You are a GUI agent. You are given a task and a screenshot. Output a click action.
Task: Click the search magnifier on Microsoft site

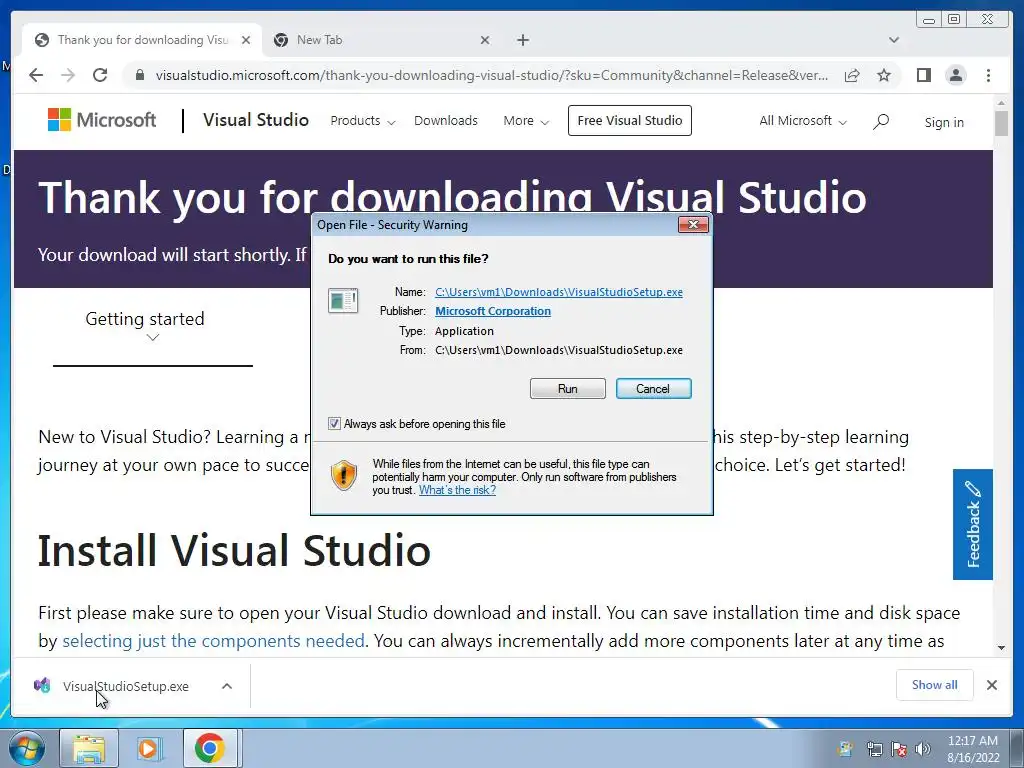[x=880, y=121]
